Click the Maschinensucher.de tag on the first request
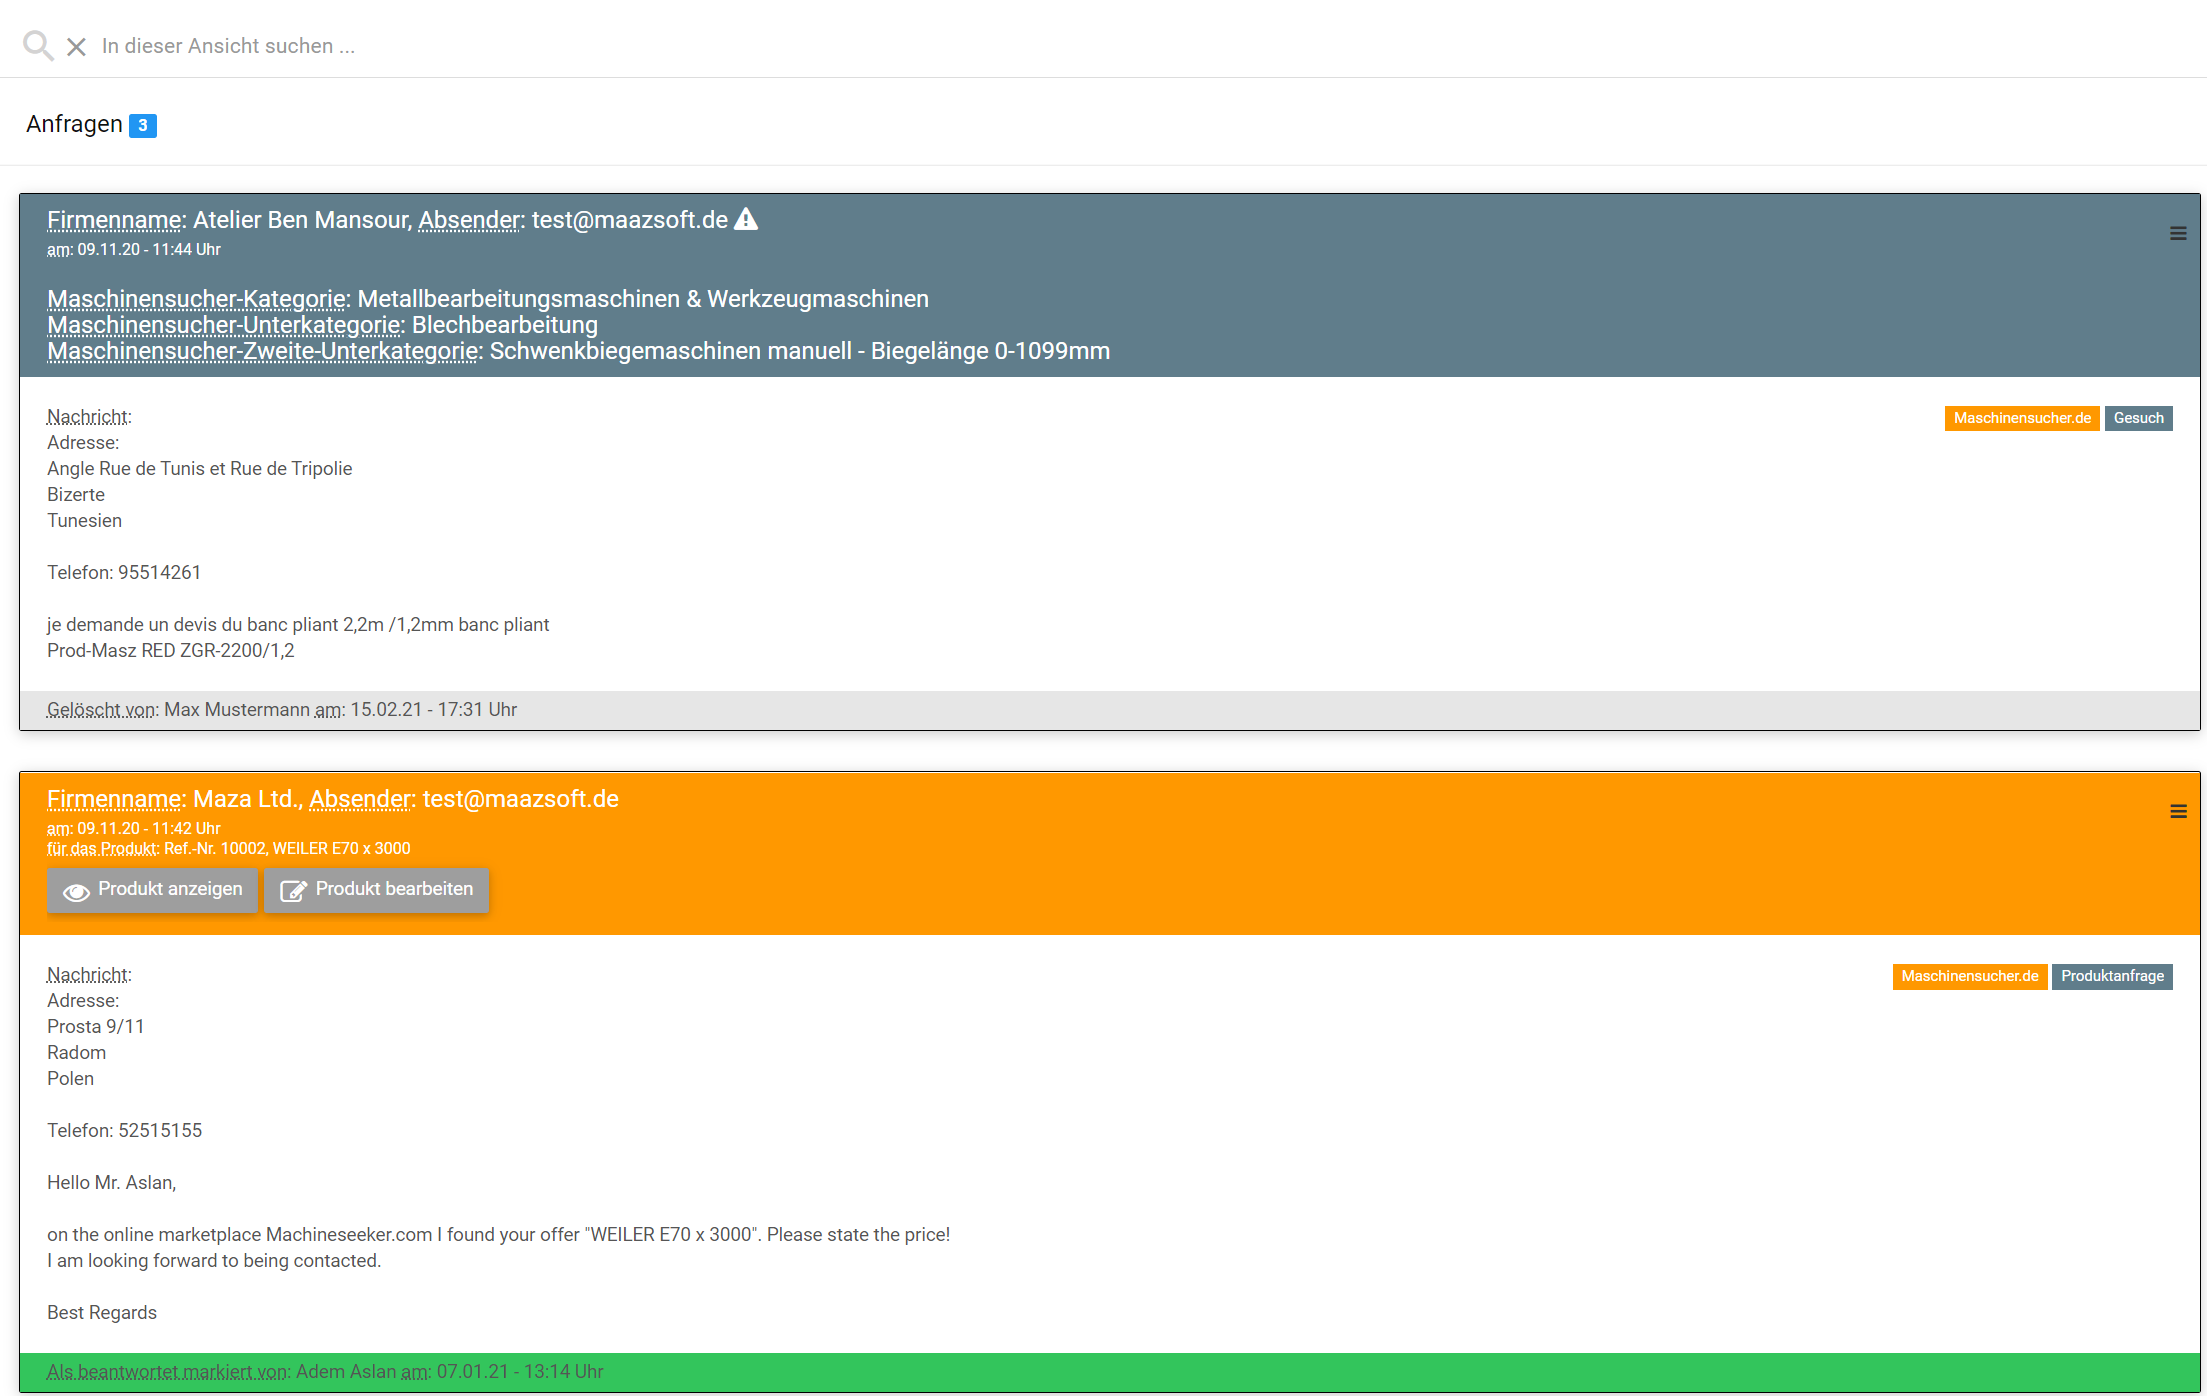 (x=2021, y=418)
